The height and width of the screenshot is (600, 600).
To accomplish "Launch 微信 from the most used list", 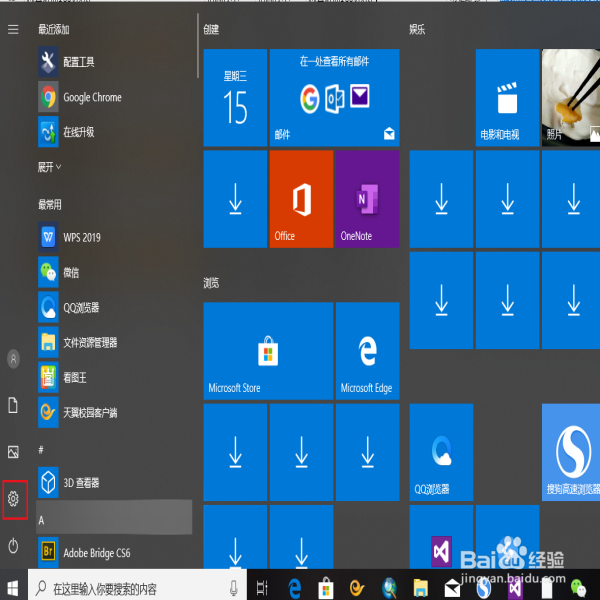I will click(x=115, y=272).
